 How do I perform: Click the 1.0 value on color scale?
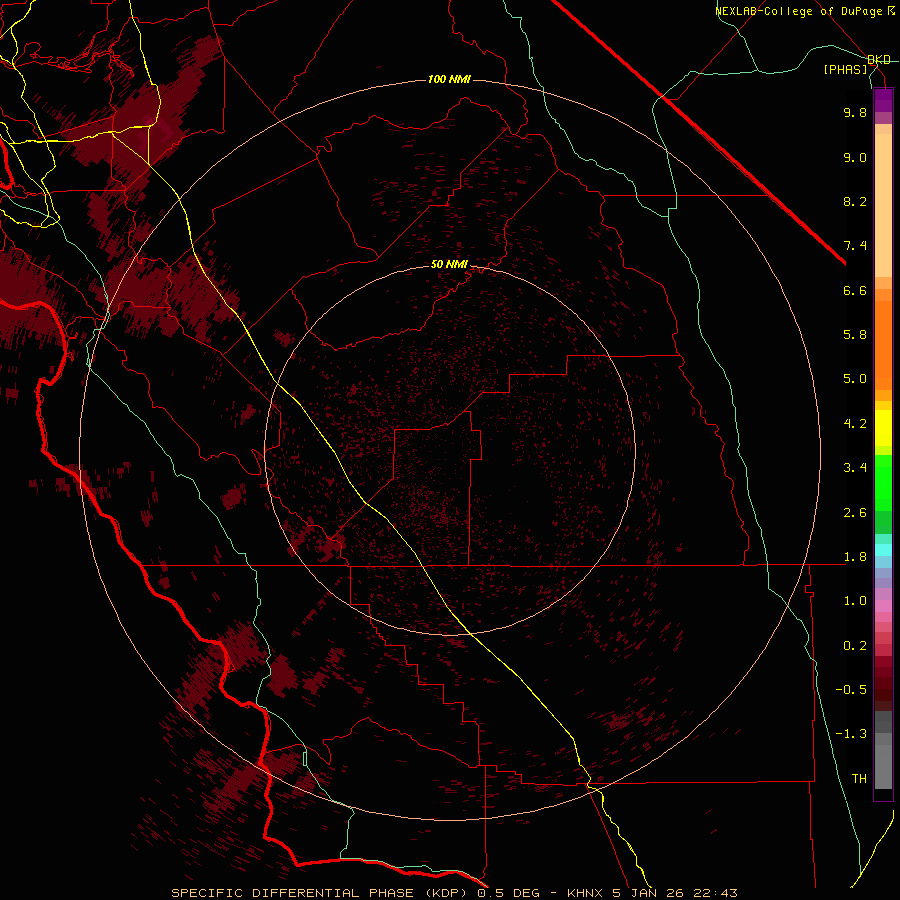click(x=855, y=601)
